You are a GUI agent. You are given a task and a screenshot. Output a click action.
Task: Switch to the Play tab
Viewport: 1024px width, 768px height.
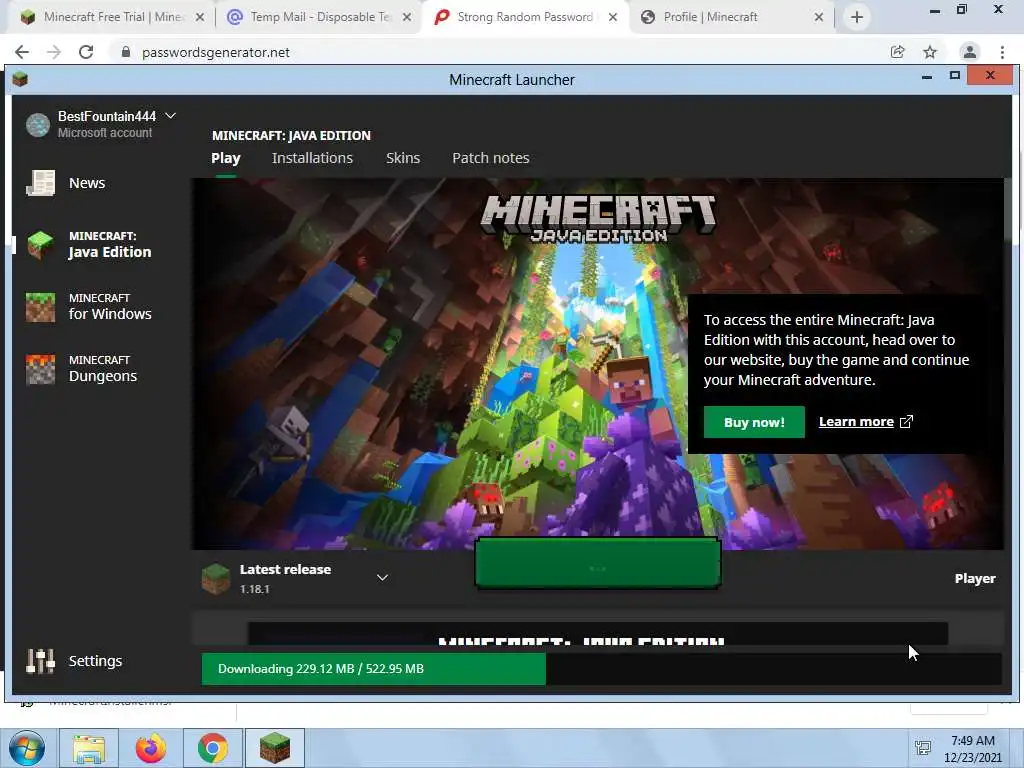coord(225,158)
